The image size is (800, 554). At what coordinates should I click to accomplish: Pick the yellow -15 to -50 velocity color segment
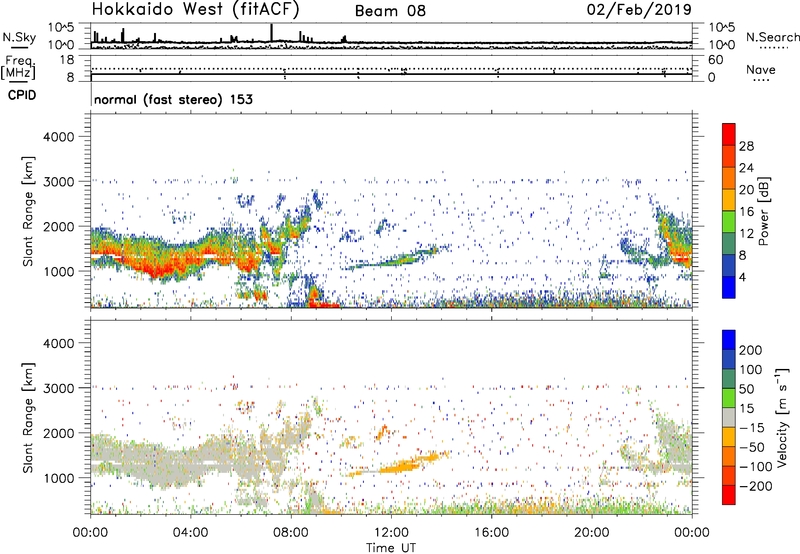tap(729, 437)
